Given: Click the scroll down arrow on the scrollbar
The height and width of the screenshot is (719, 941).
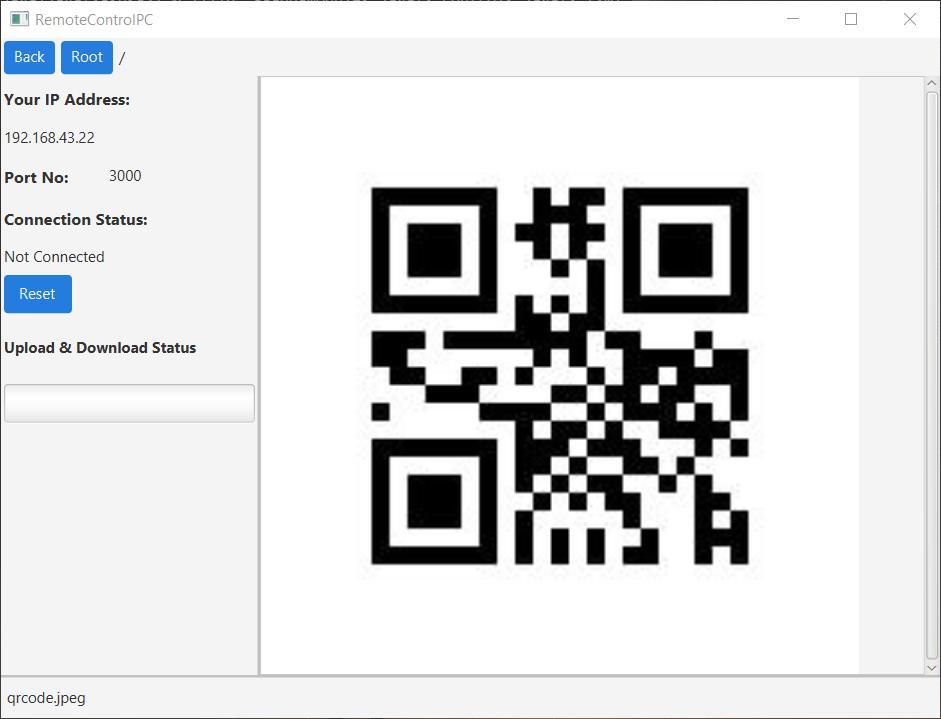Looking at the screenshot, I should tap(931, 667).
